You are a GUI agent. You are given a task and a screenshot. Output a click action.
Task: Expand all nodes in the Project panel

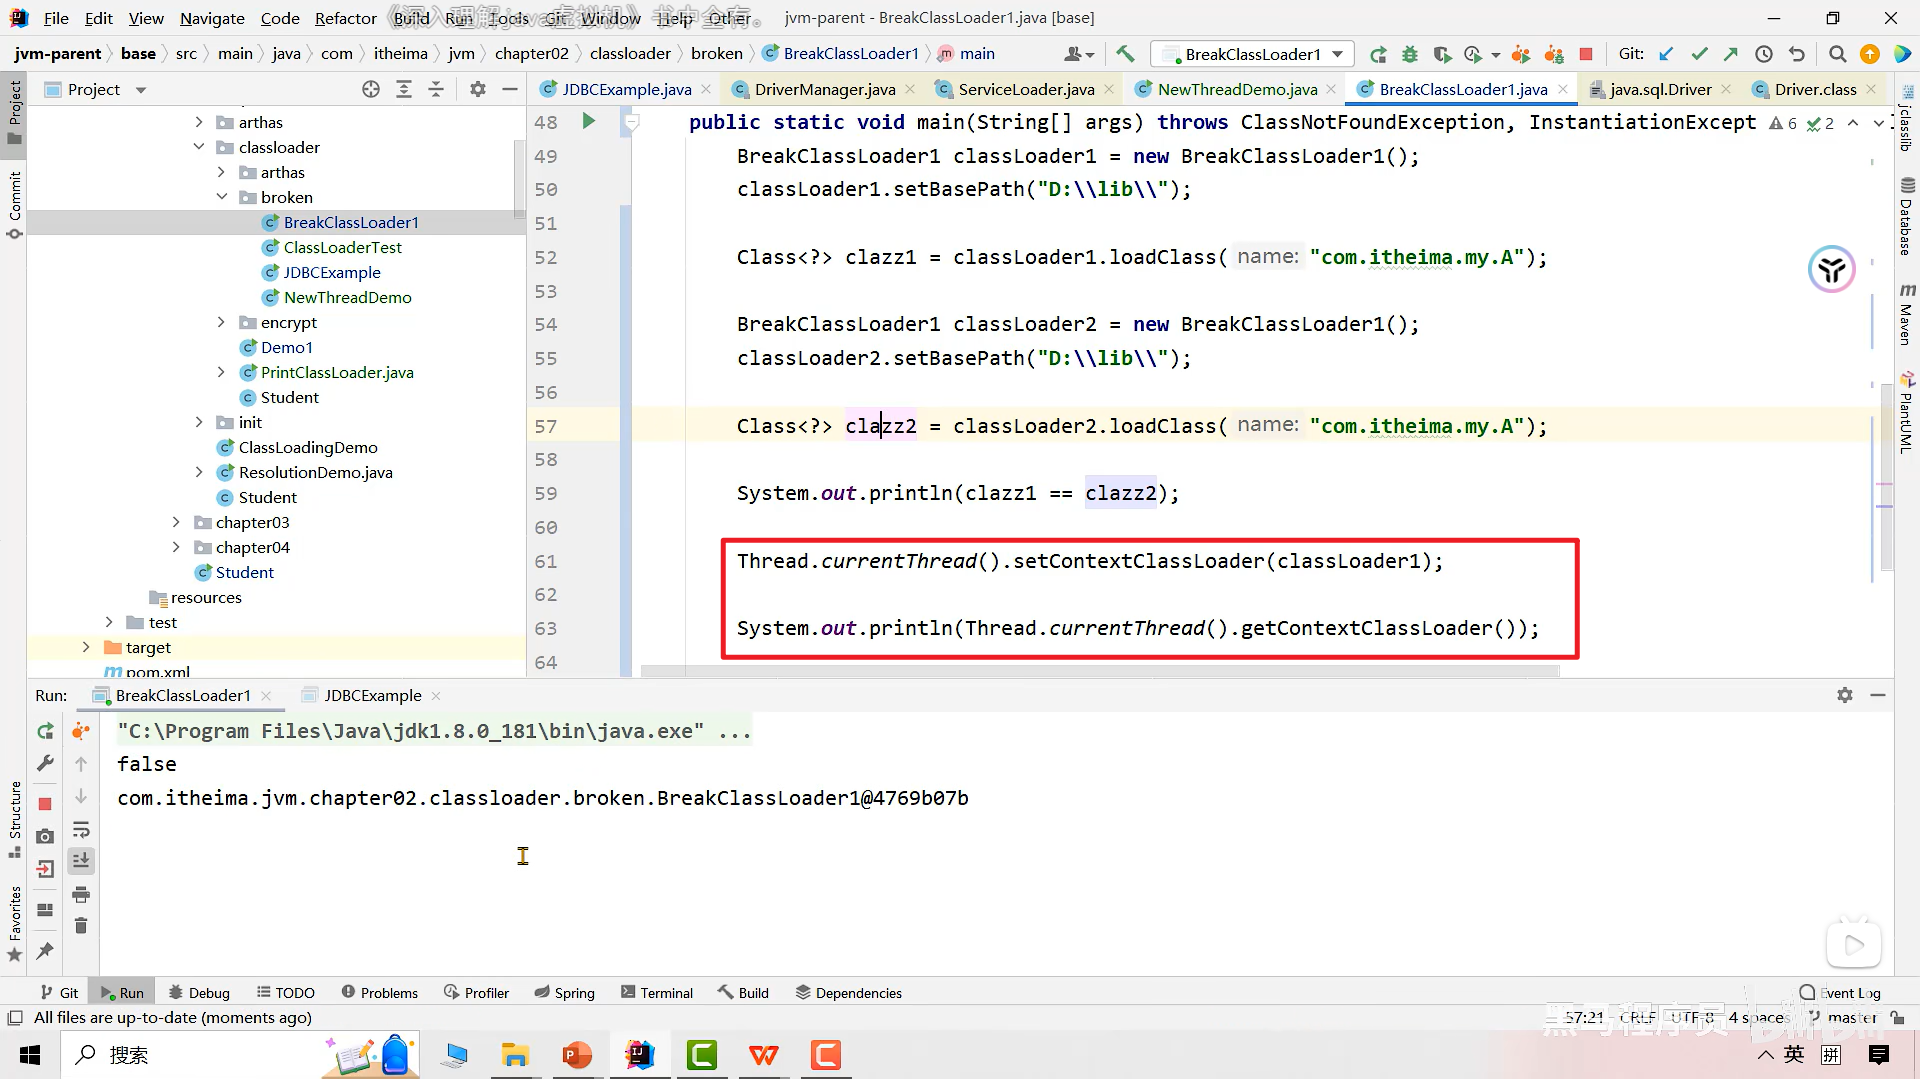pyautogui.click(x=404, y=89)
